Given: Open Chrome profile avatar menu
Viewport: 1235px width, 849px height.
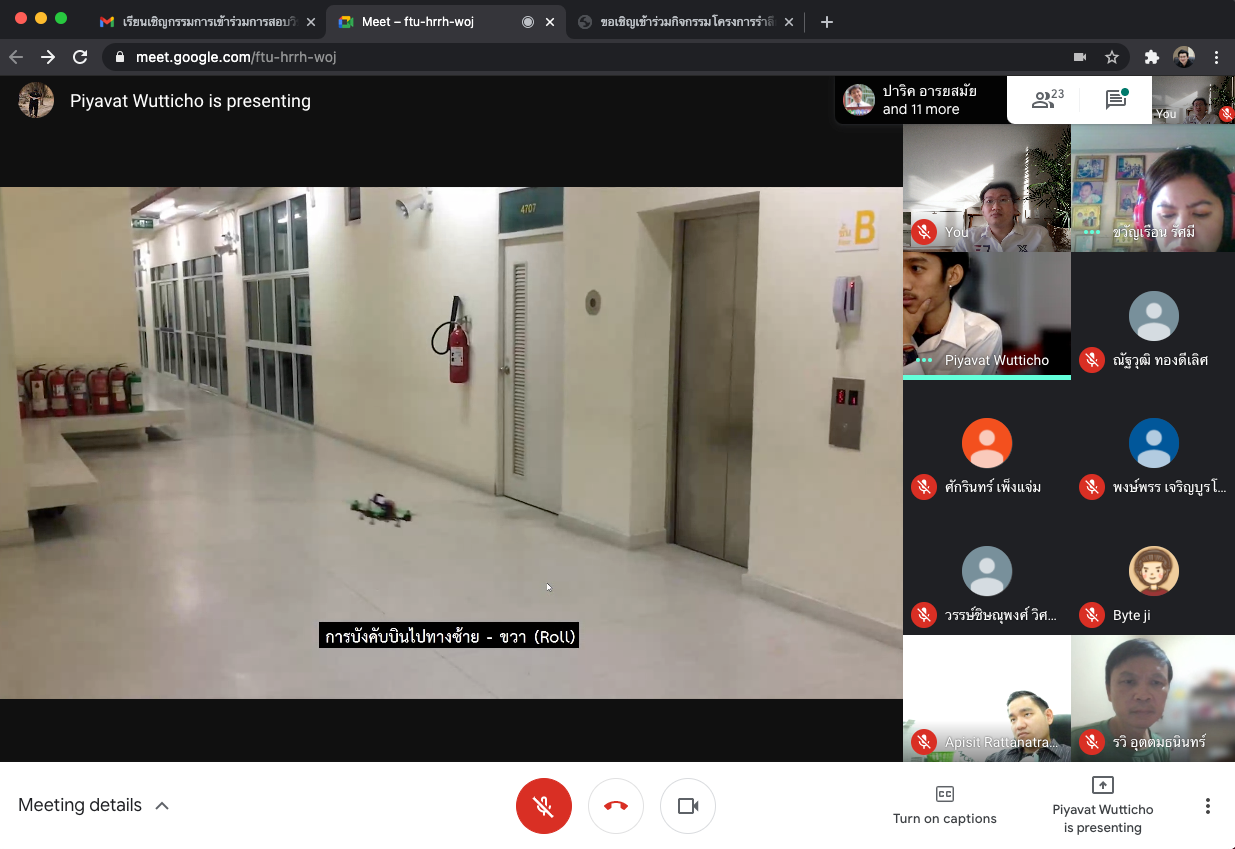Looking at the screenshot, I should [1184, 57].
